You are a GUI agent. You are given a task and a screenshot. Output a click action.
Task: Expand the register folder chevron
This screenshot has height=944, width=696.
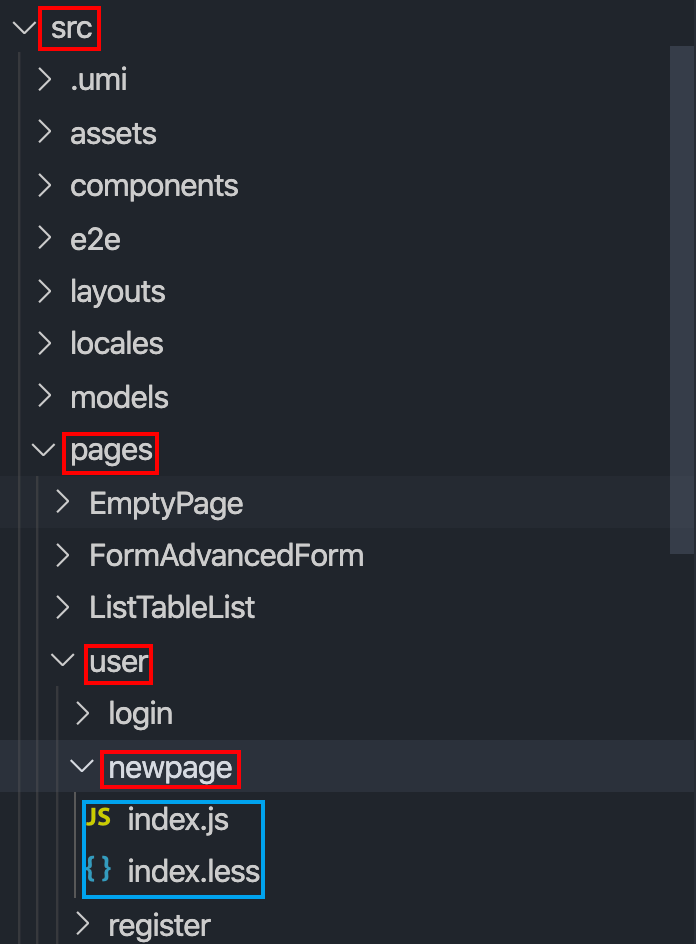[83, 924]
